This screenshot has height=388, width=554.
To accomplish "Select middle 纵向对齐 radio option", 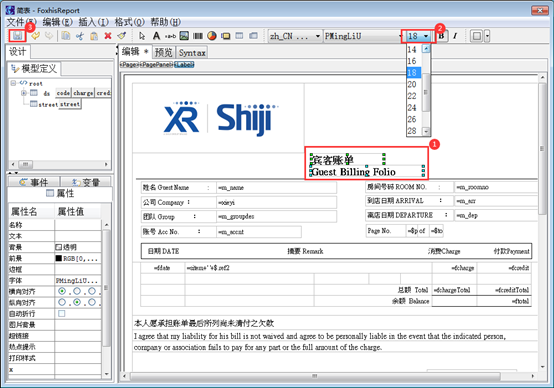I will pyautogui.click(x=77, y=302).
